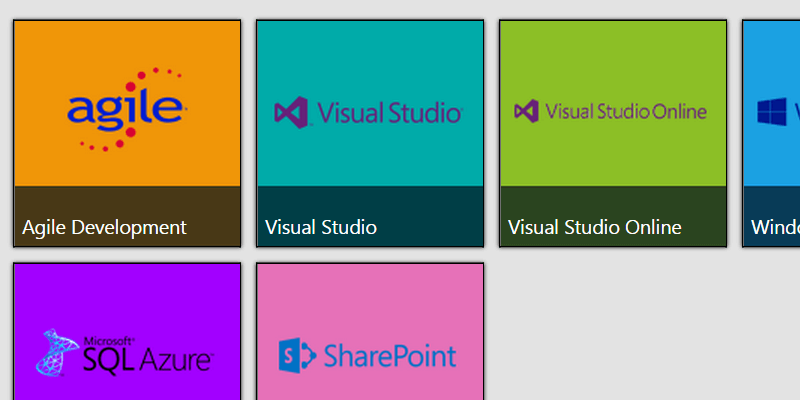Click the small Microsoft text above SQL Azure
The image size is (800, 400).
(105, 339)
